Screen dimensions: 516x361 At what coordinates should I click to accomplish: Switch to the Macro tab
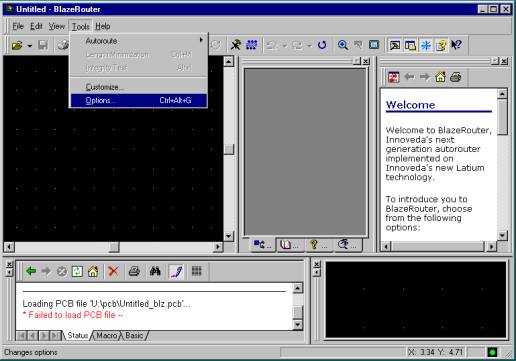(107, 335)
